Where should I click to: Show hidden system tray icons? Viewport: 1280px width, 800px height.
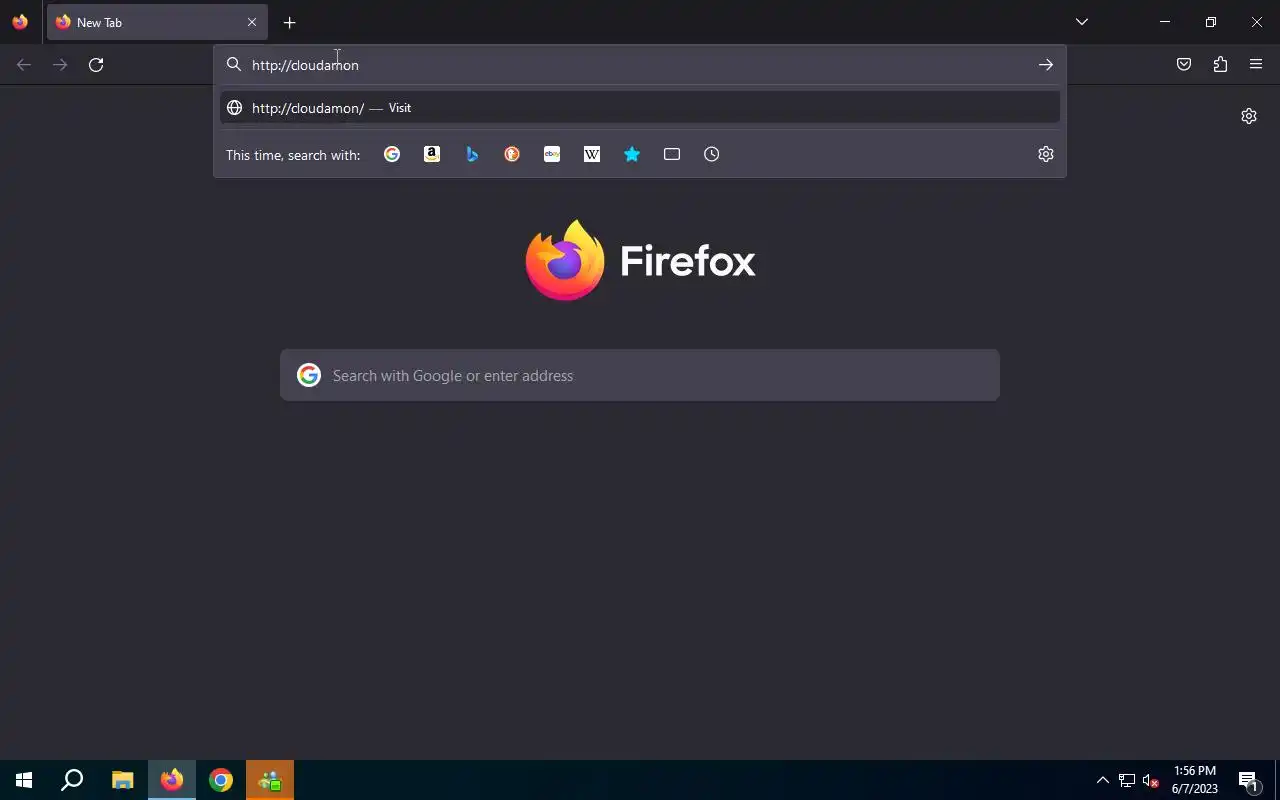pyautogui.click(x=1103, y=780)
